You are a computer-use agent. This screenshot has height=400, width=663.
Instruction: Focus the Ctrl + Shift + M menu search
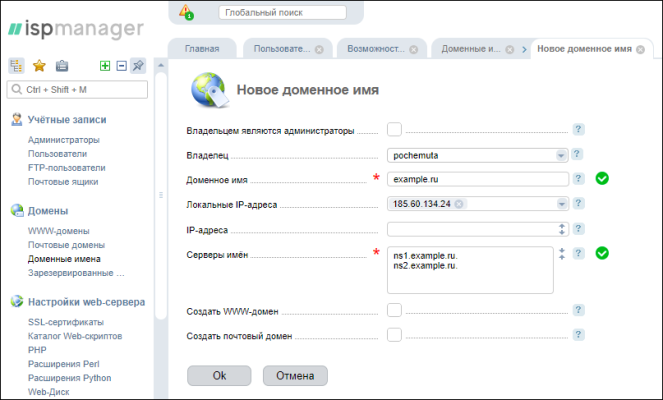77,90
